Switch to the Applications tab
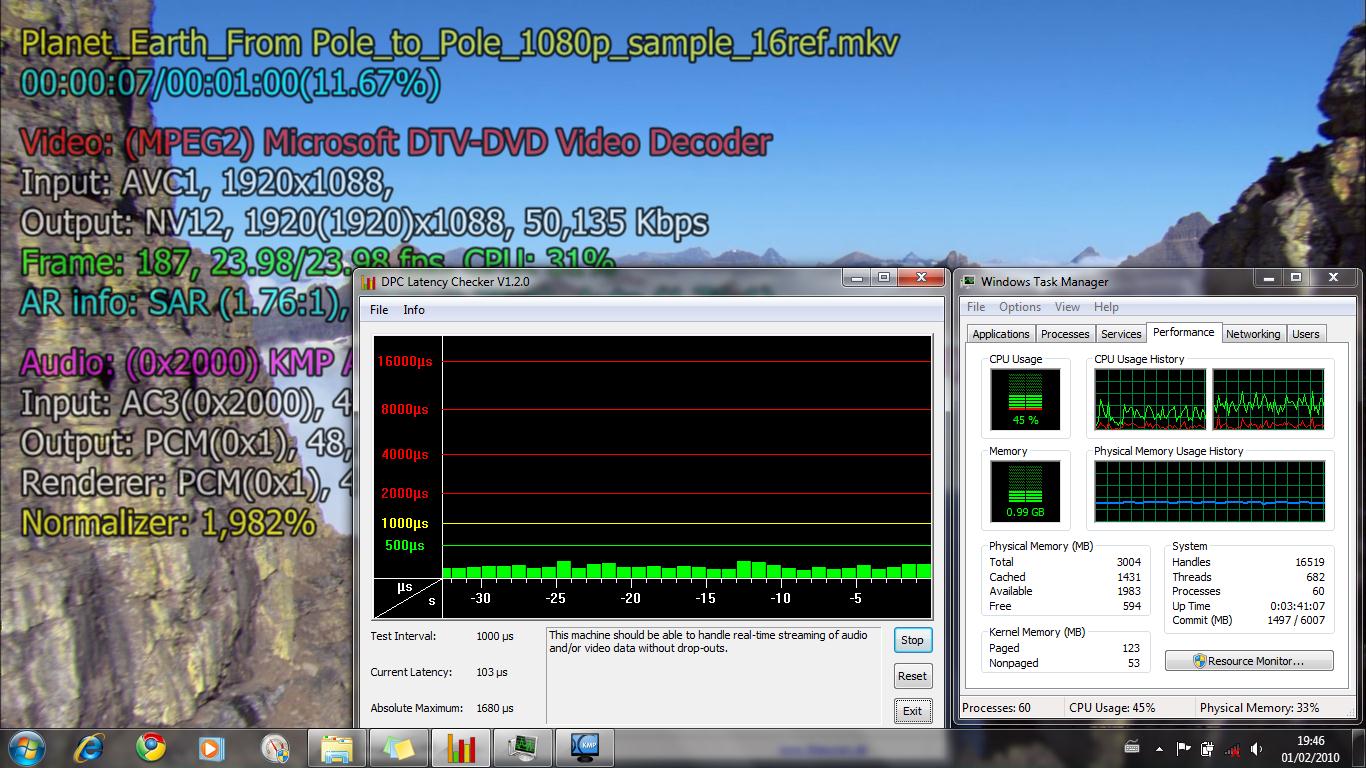Viewport: 1366px width, 768px height. pos(1001,334)
